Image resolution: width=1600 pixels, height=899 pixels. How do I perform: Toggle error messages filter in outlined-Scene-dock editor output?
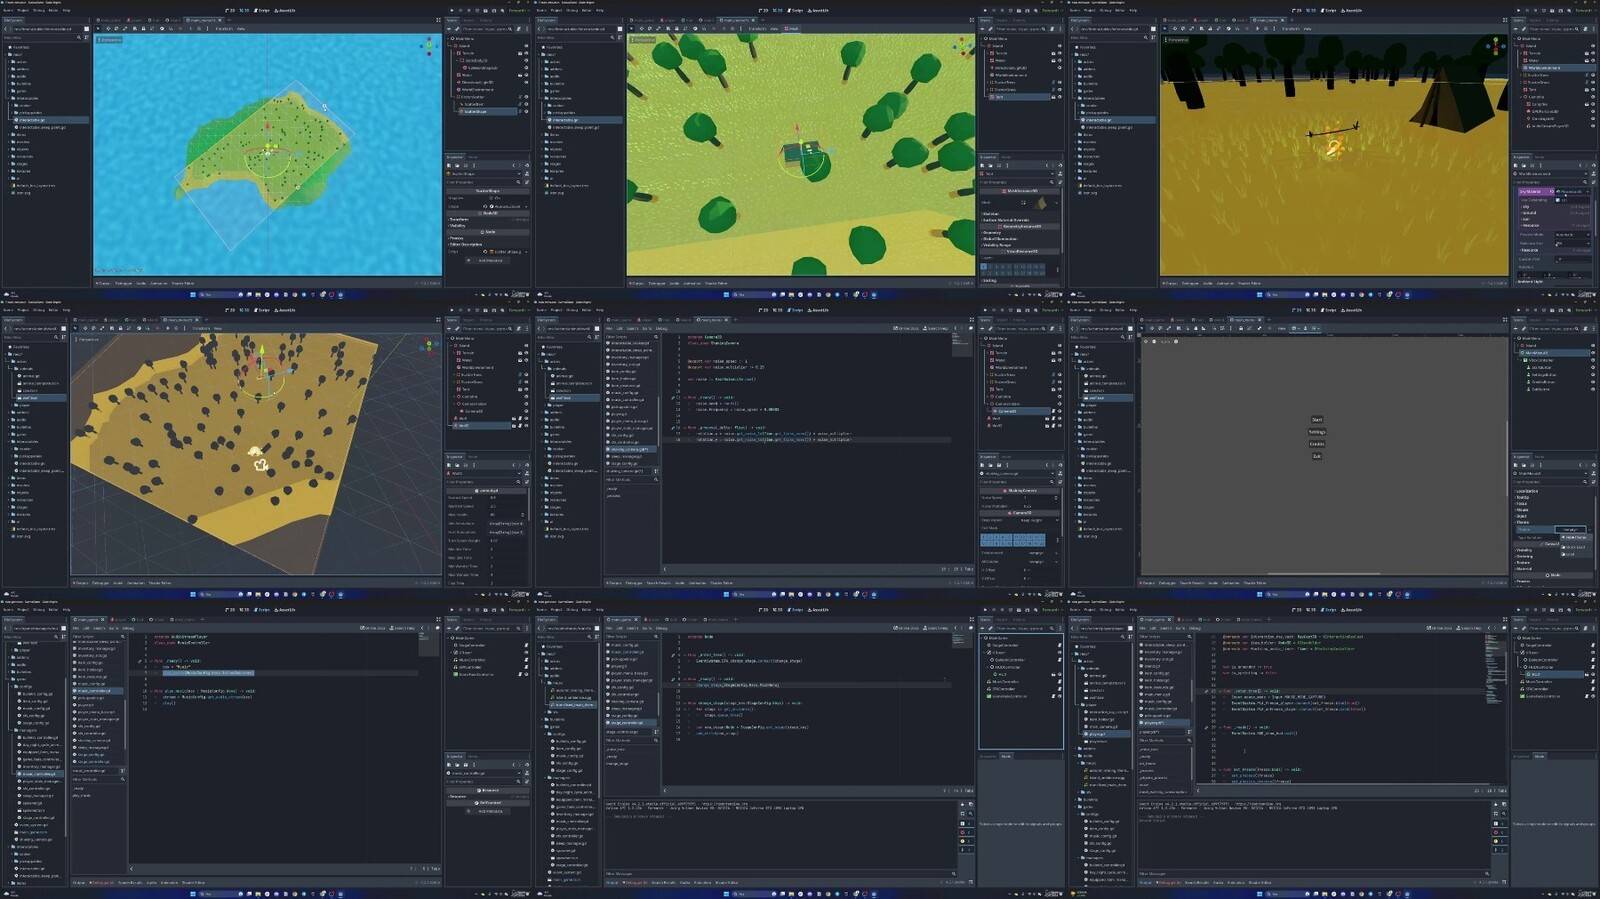pos(968,832)
